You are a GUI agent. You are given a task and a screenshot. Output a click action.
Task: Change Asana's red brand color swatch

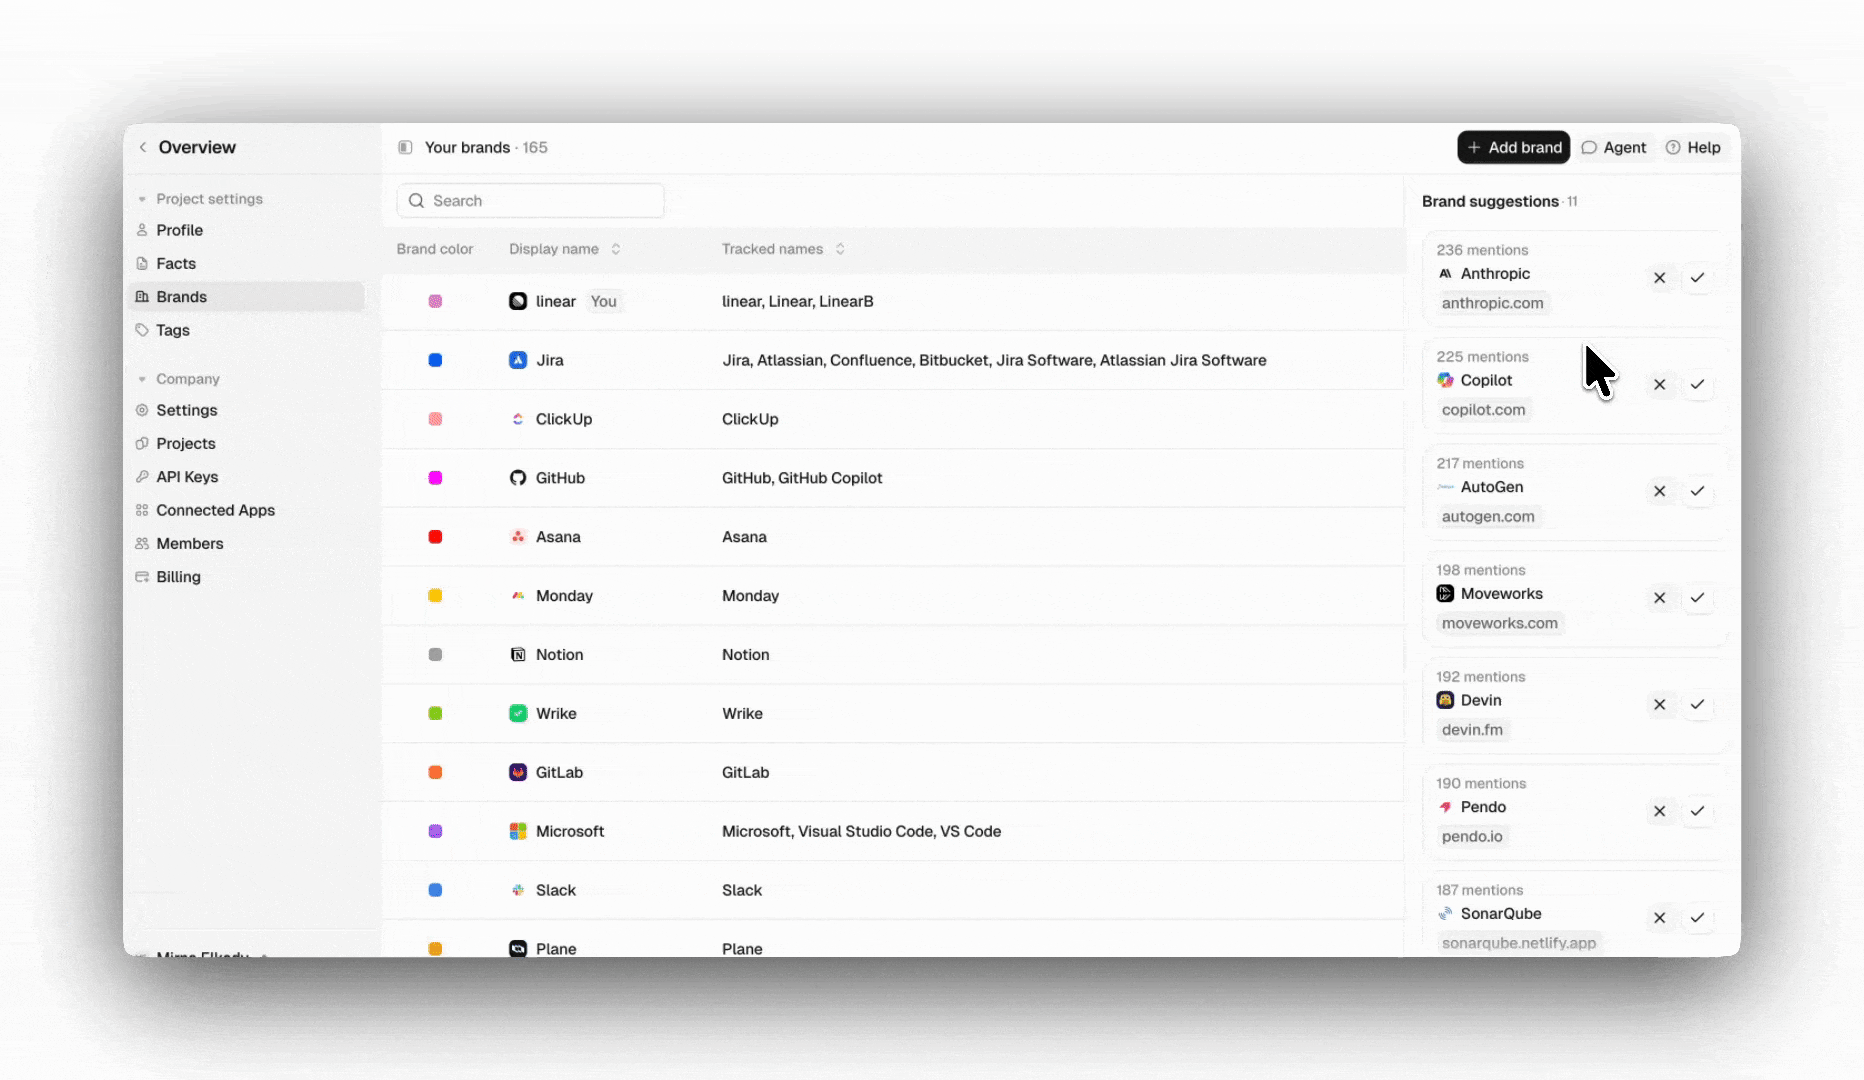[x=435, y=537]
